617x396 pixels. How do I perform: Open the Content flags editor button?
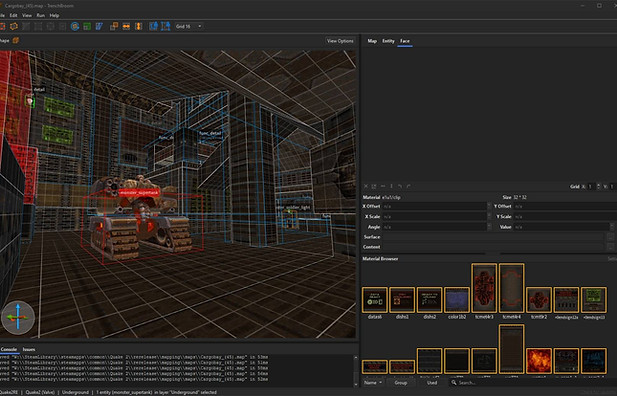point(610,247)
